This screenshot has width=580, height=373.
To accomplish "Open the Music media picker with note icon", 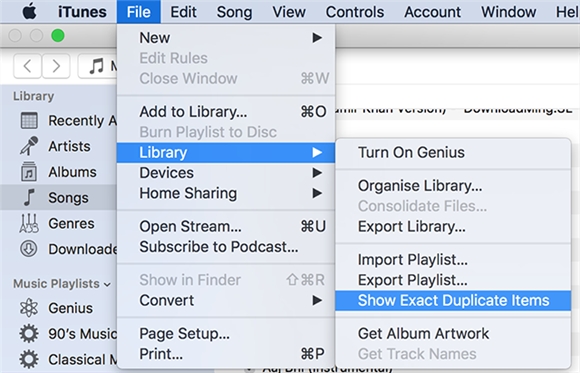I will [98, 66].
